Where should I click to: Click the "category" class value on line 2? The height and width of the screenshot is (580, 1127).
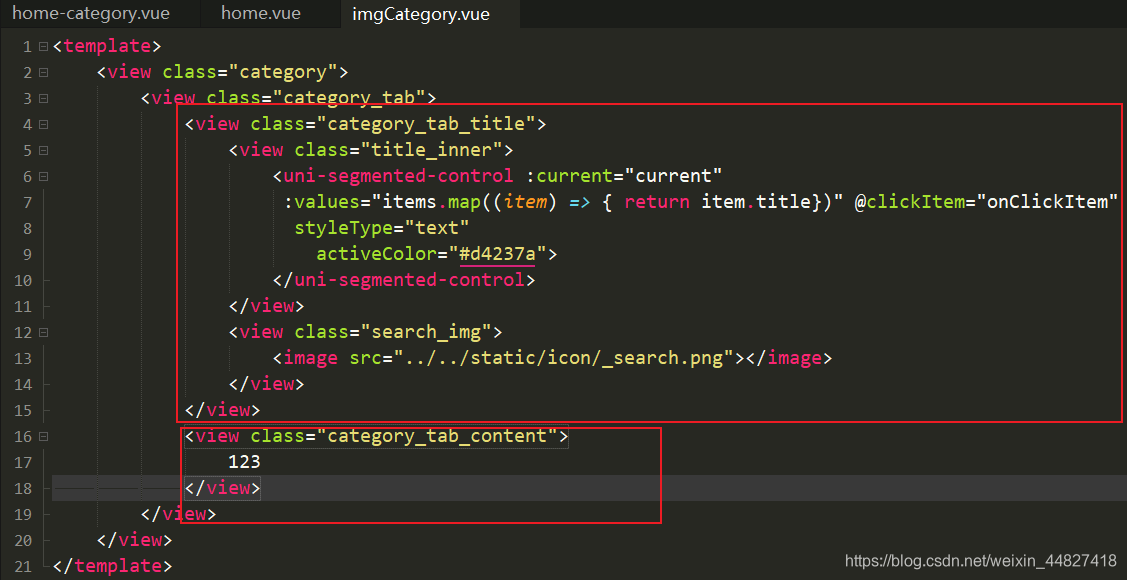284,72
